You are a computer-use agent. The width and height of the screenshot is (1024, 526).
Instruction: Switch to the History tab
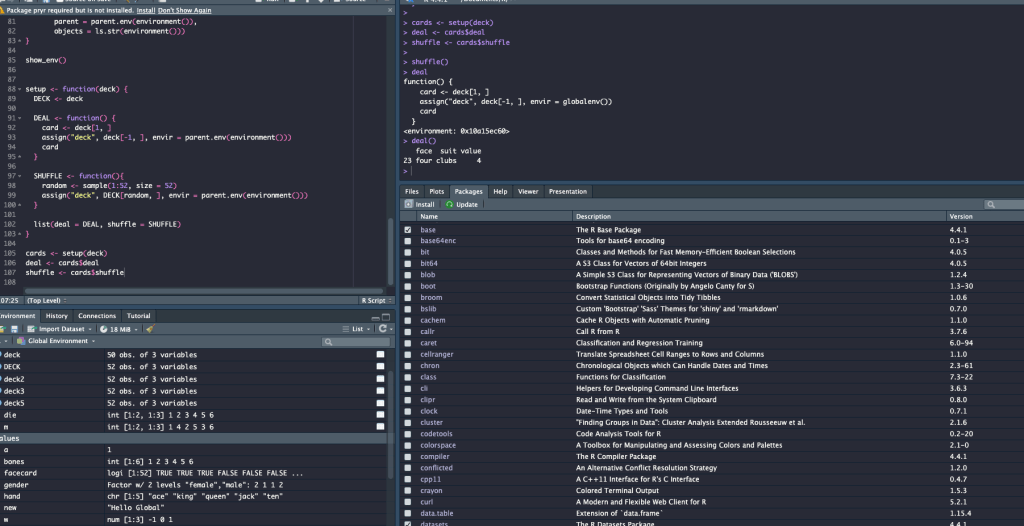[57, 316]
